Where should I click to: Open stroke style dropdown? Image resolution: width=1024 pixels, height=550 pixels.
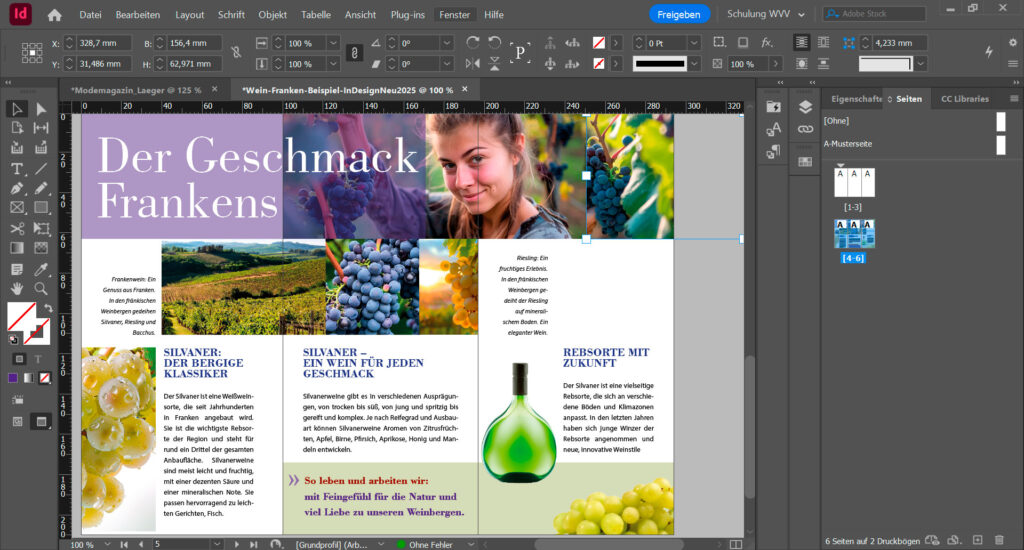pyautogui.click(x=694, y=64)
